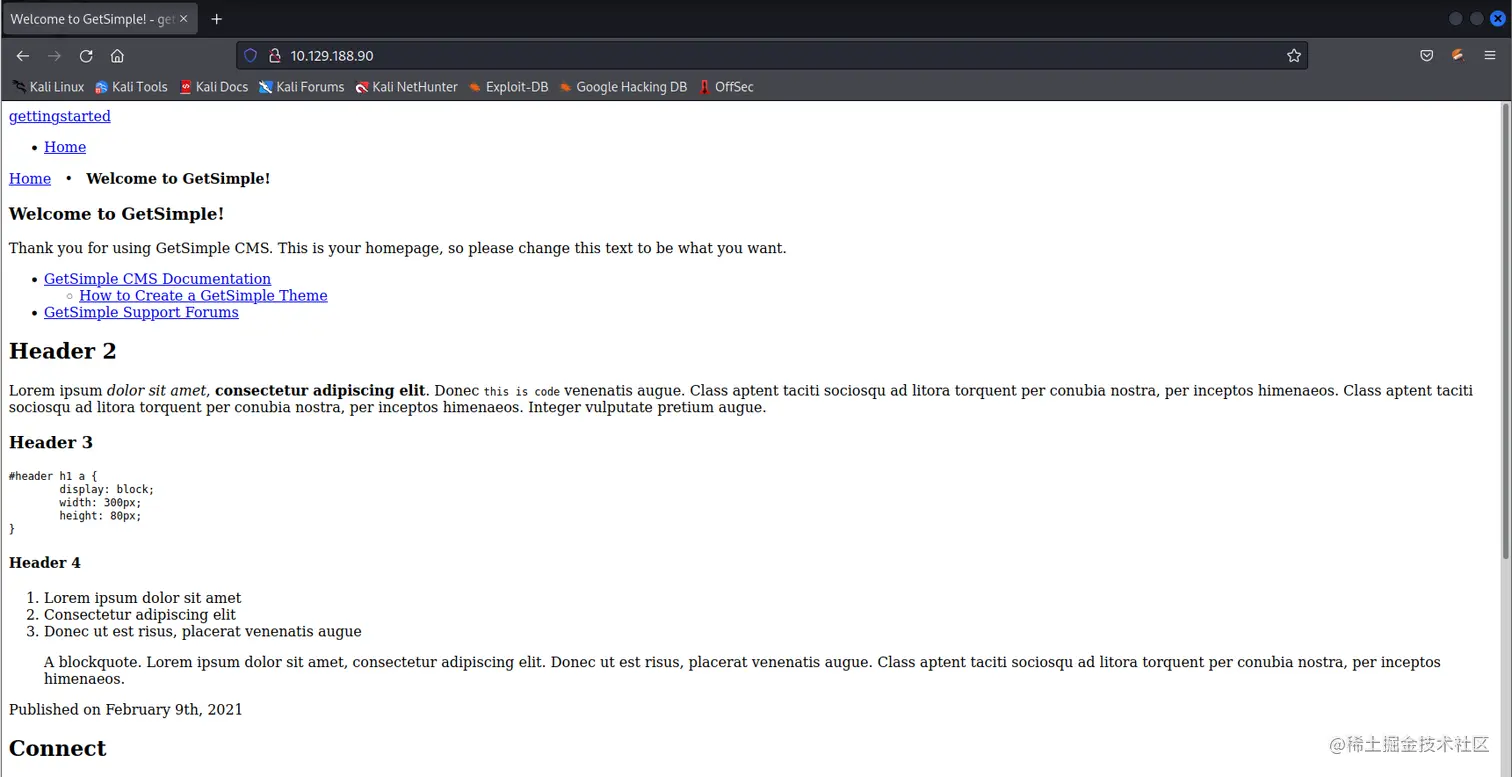Click the forward navigation arrow
This screenshot has height=777, width=1512.
click(54, 56)
